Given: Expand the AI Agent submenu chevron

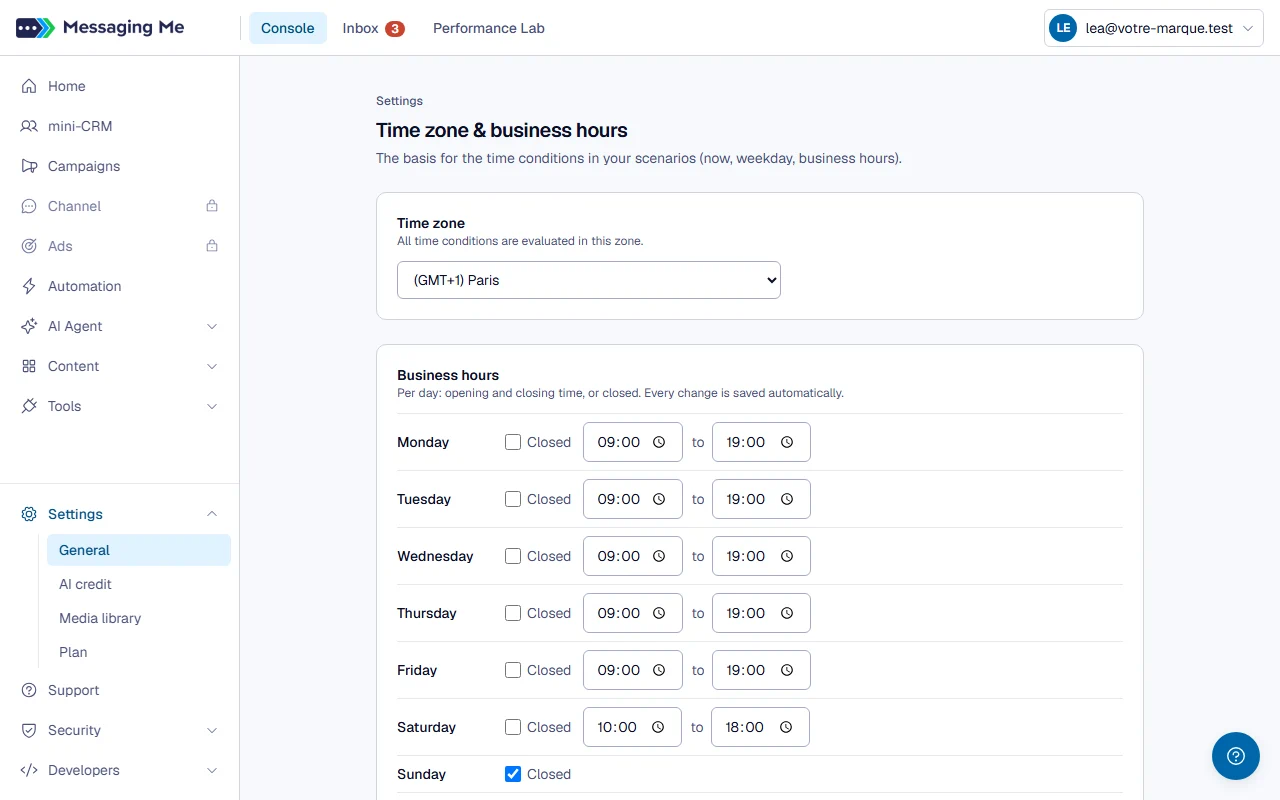Looking at the screenshot, I should (212, 326).
